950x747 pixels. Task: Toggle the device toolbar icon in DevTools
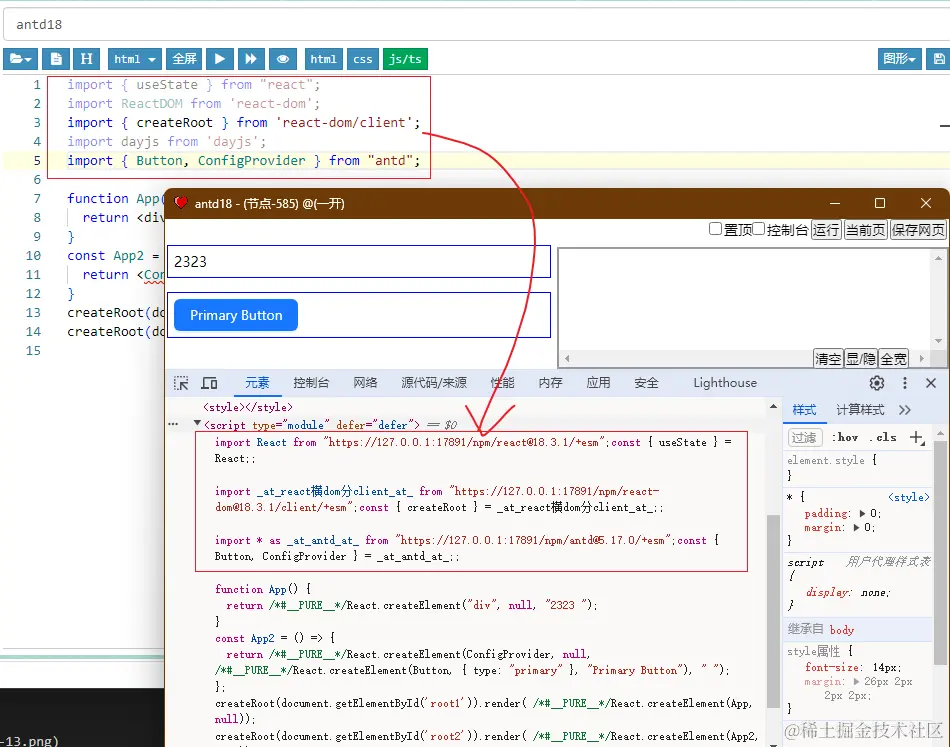209,383
